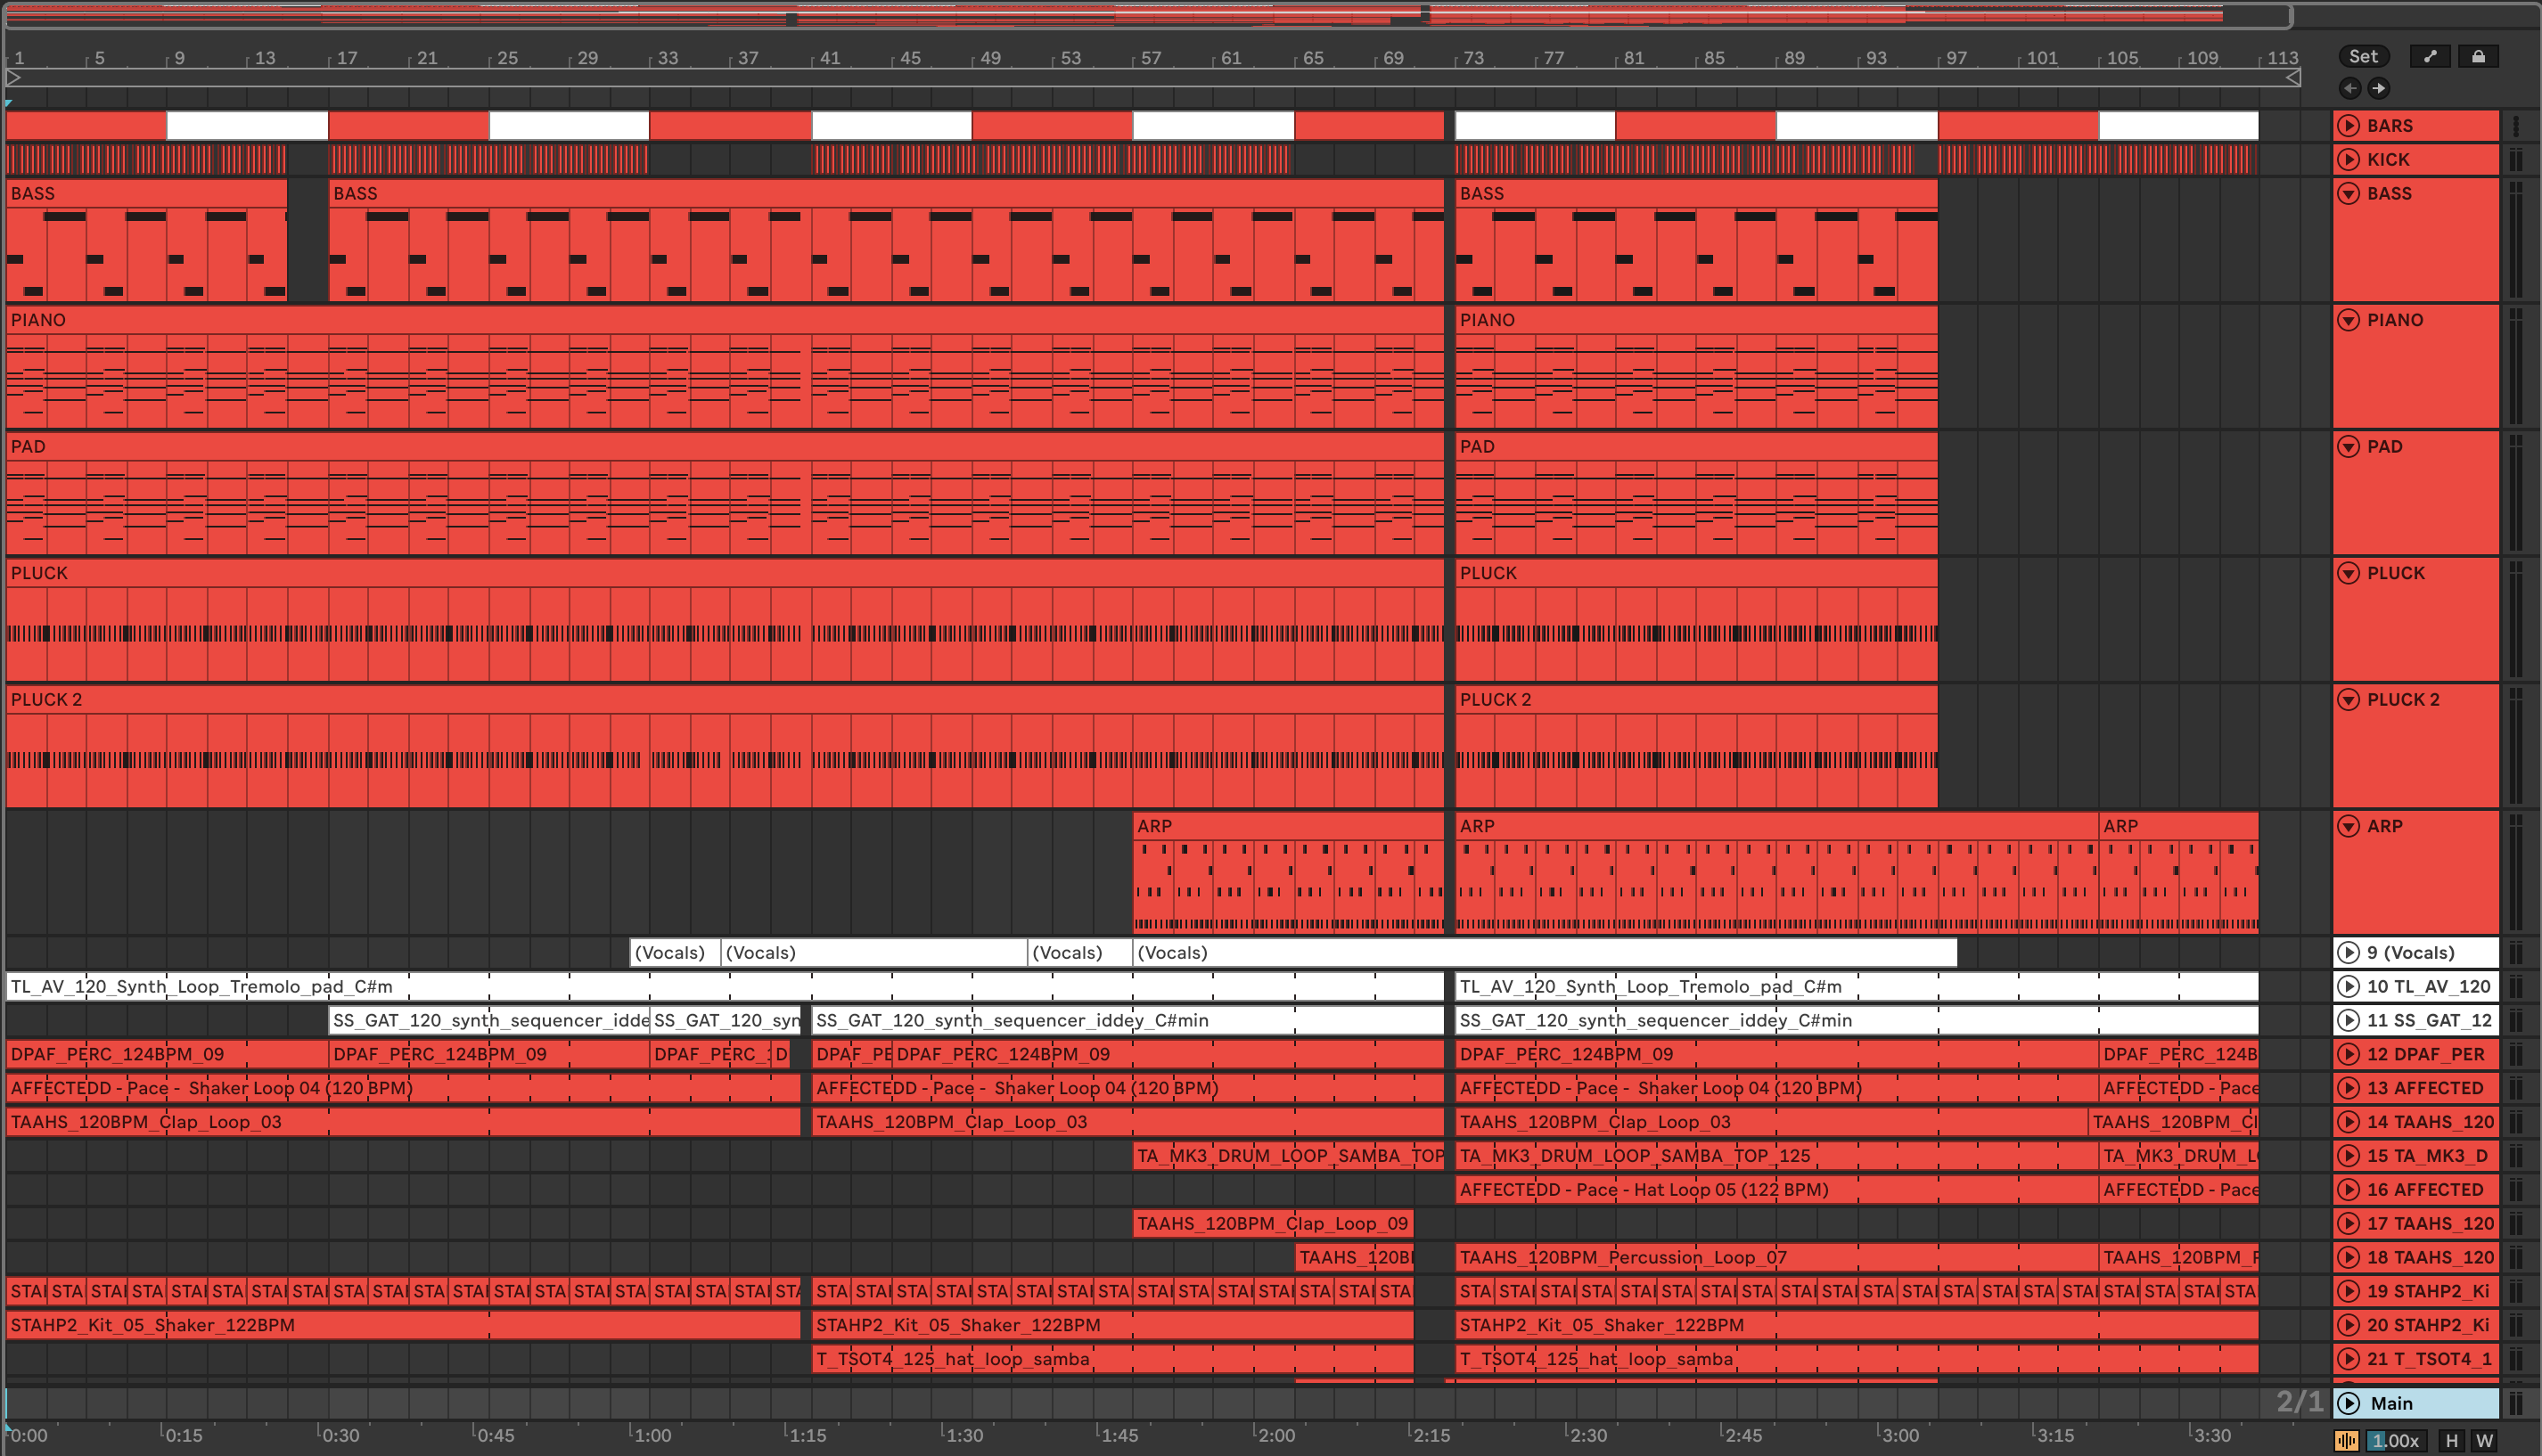
Task: Click the first ARP clip title
Action: [1155, 826]
